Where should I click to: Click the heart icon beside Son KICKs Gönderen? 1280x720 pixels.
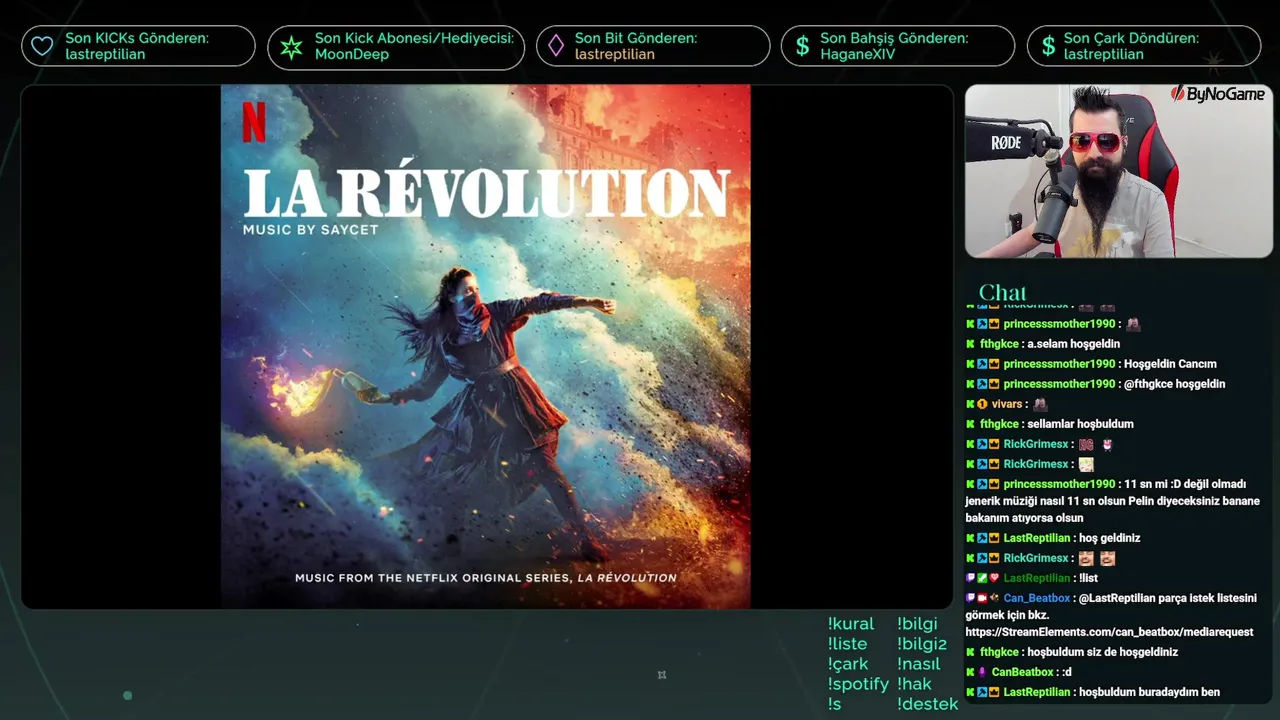point(41,46)
